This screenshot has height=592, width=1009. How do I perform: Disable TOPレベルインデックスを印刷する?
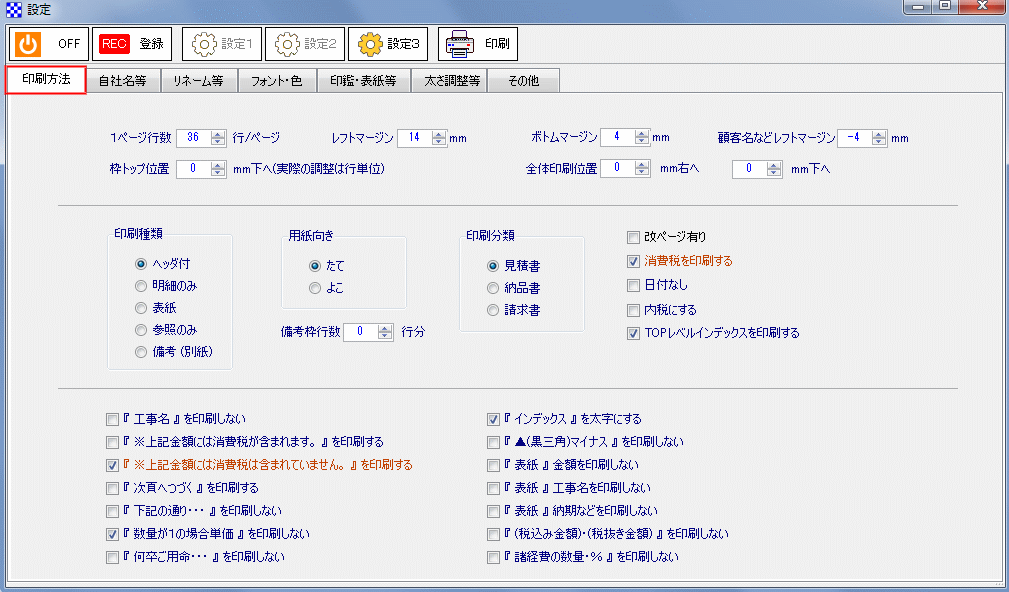(x=633, y=333)
